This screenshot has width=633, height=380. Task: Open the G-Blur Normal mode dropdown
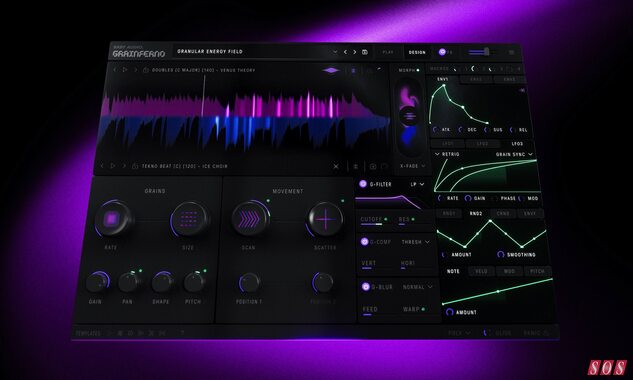tap(417, 287)
